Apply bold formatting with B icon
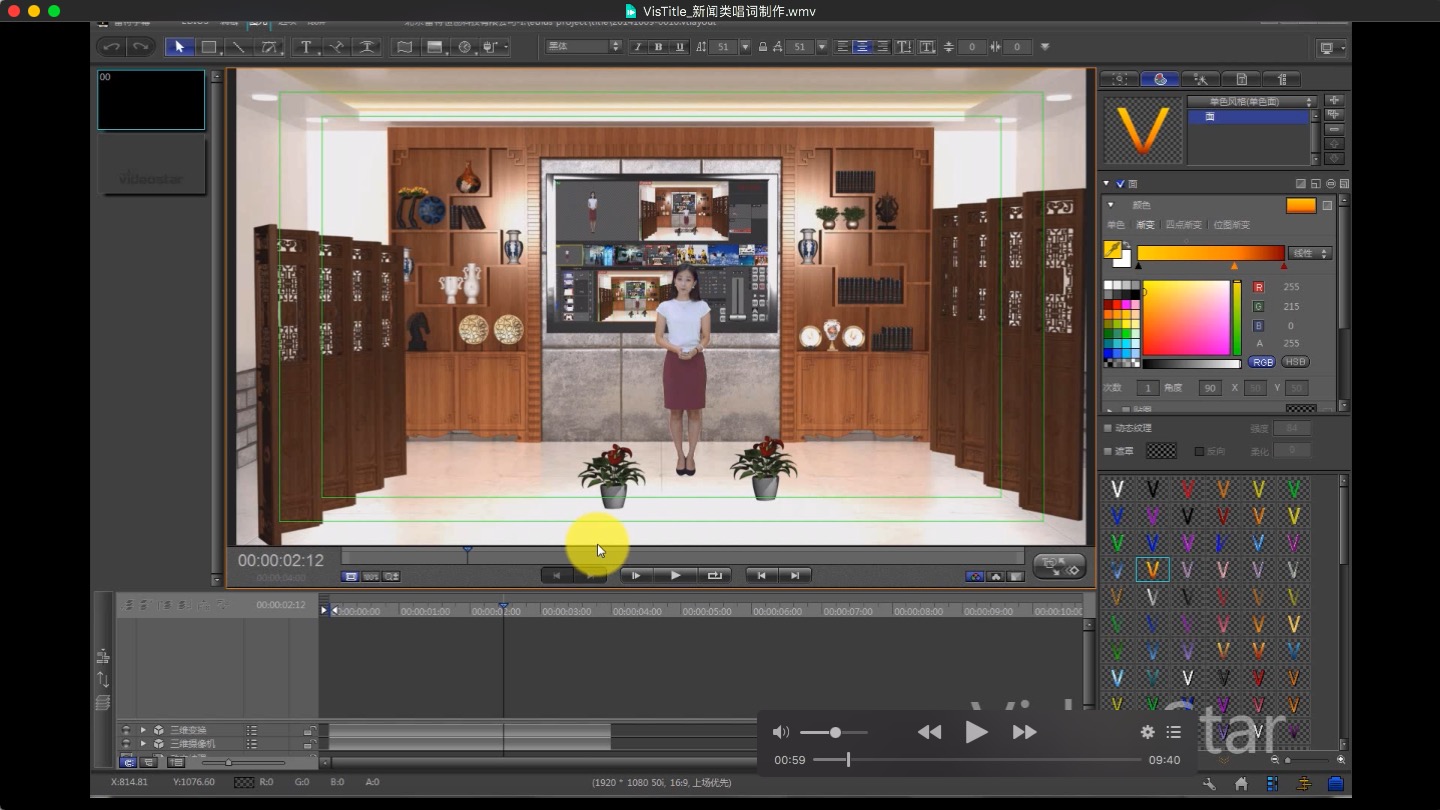The image size is (1440, 810). click(658, 47)
